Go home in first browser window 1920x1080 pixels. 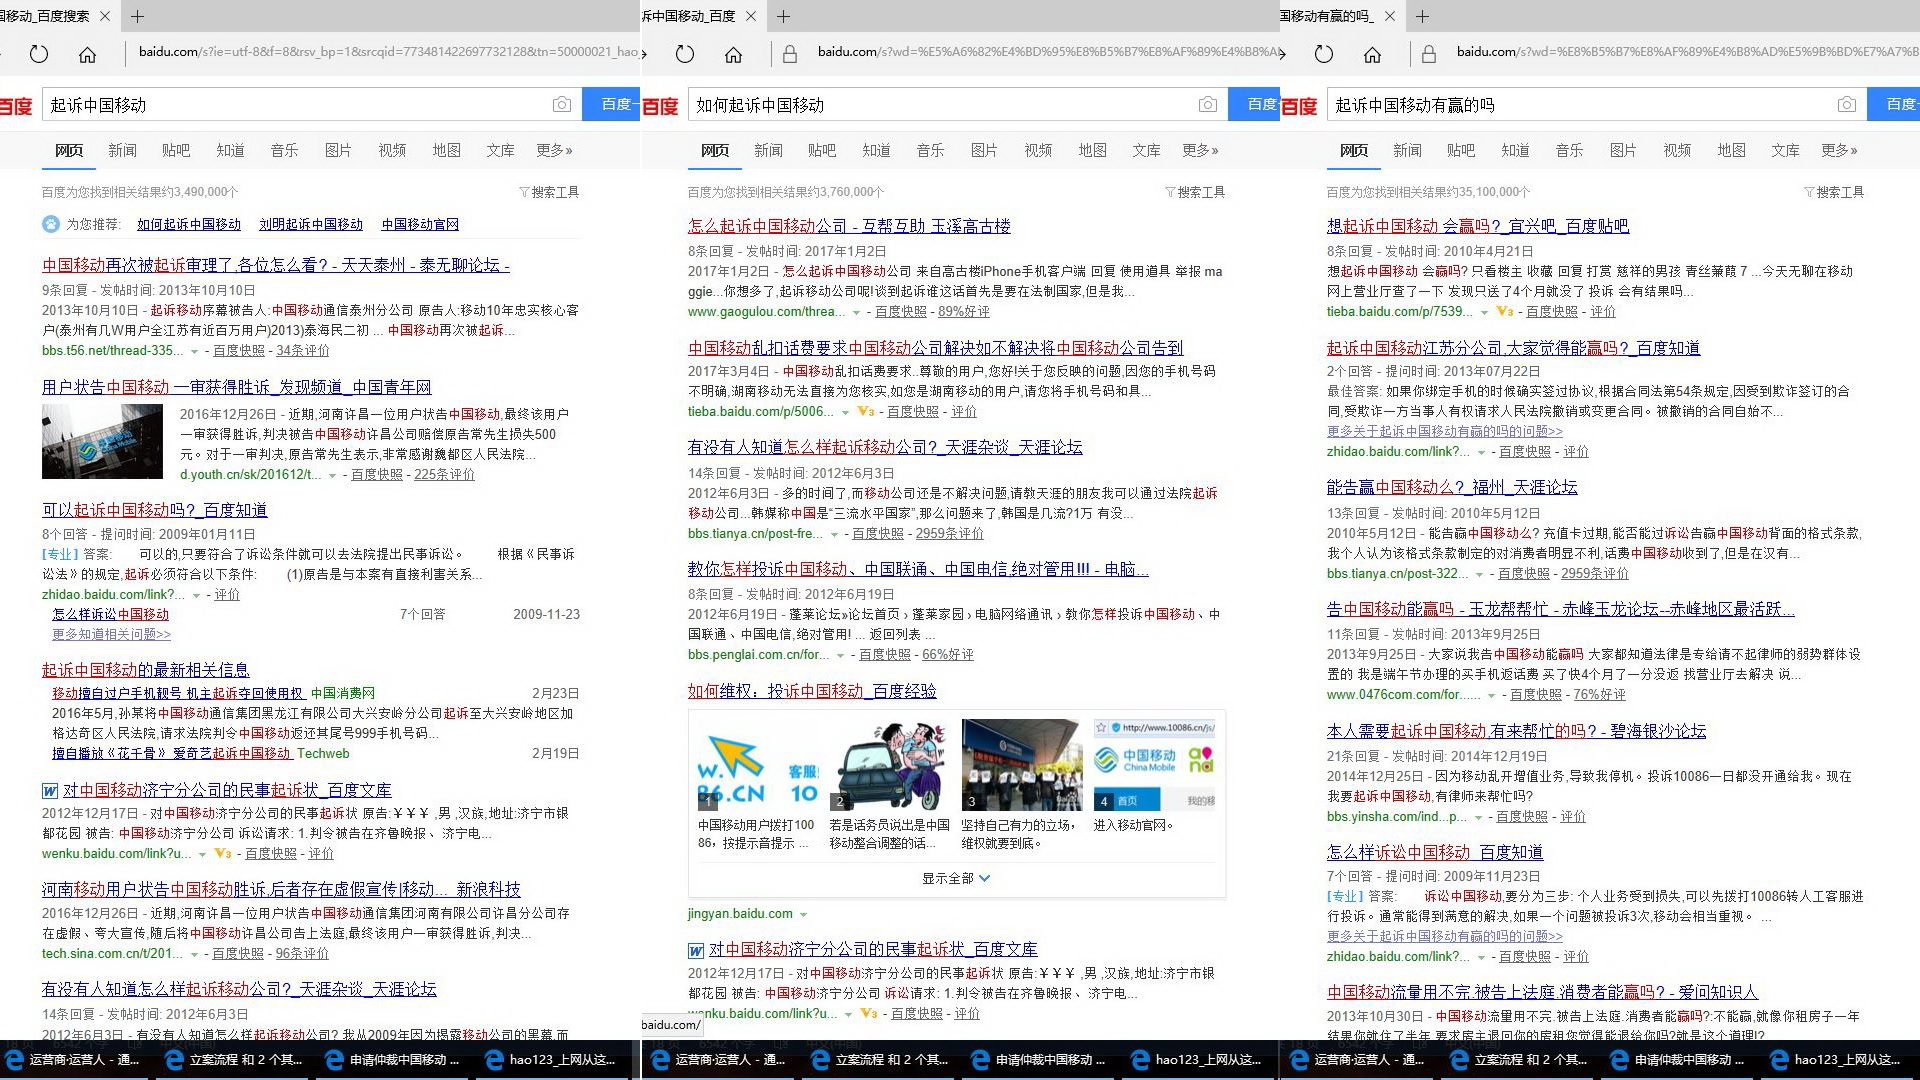[x=87, y=54]
